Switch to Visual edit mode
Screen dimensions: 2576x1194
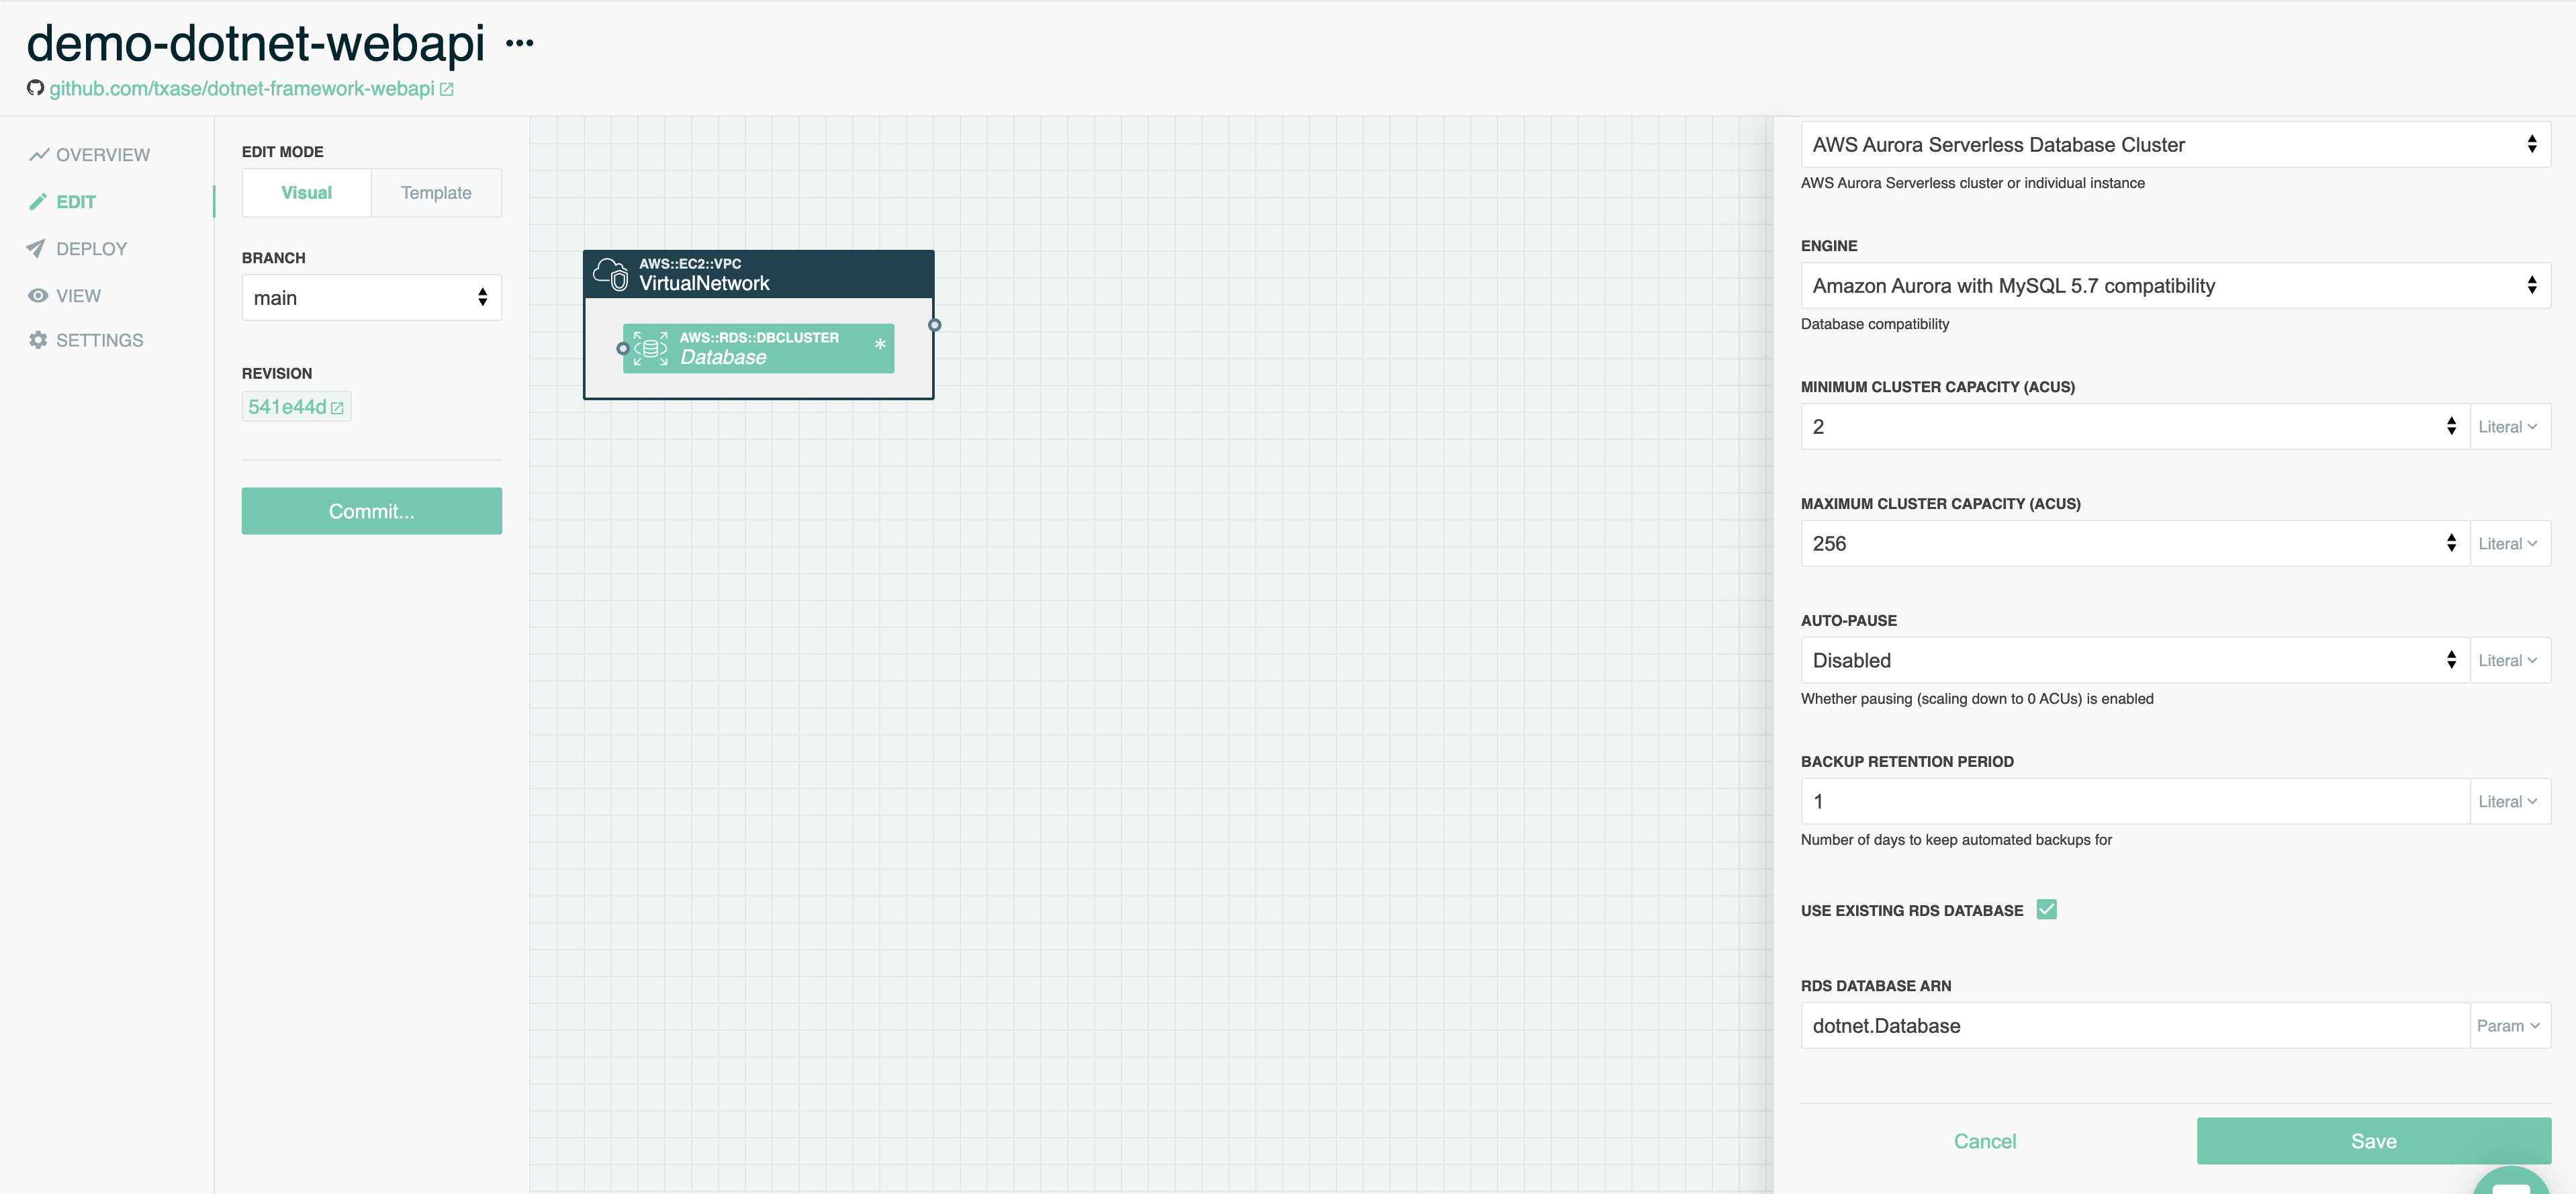point(307,193)
